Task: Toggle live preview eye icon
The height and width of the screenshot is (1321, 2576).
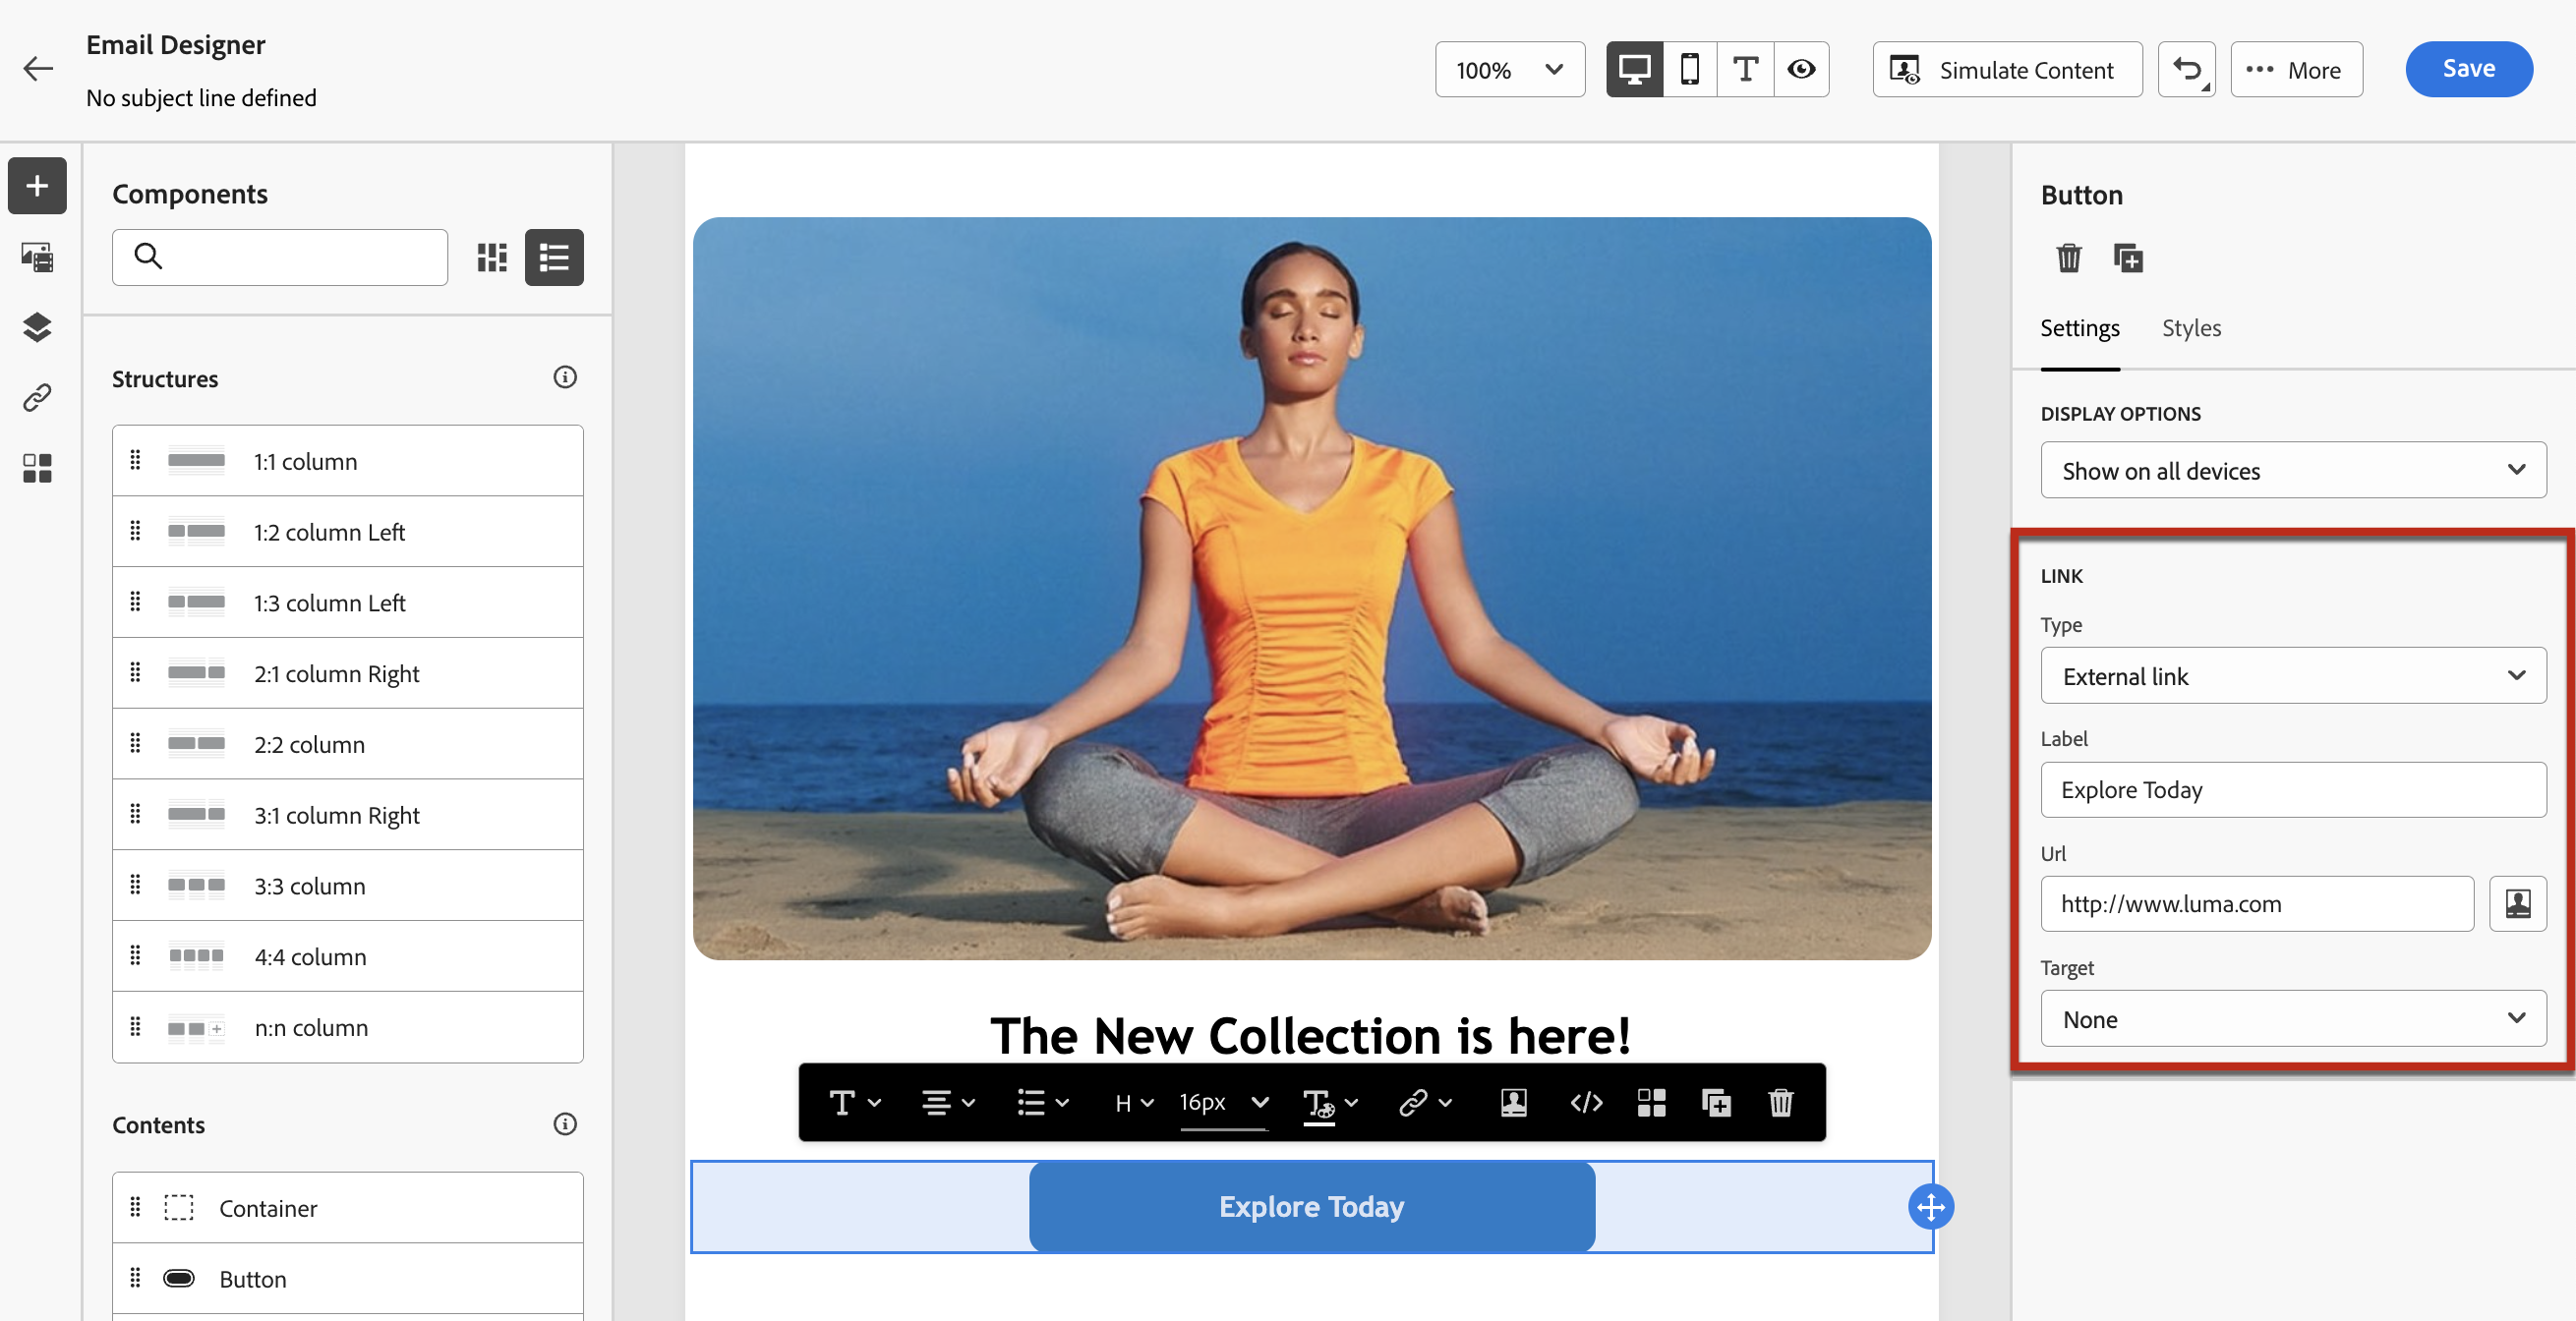Action: [x=1801, y=69]
